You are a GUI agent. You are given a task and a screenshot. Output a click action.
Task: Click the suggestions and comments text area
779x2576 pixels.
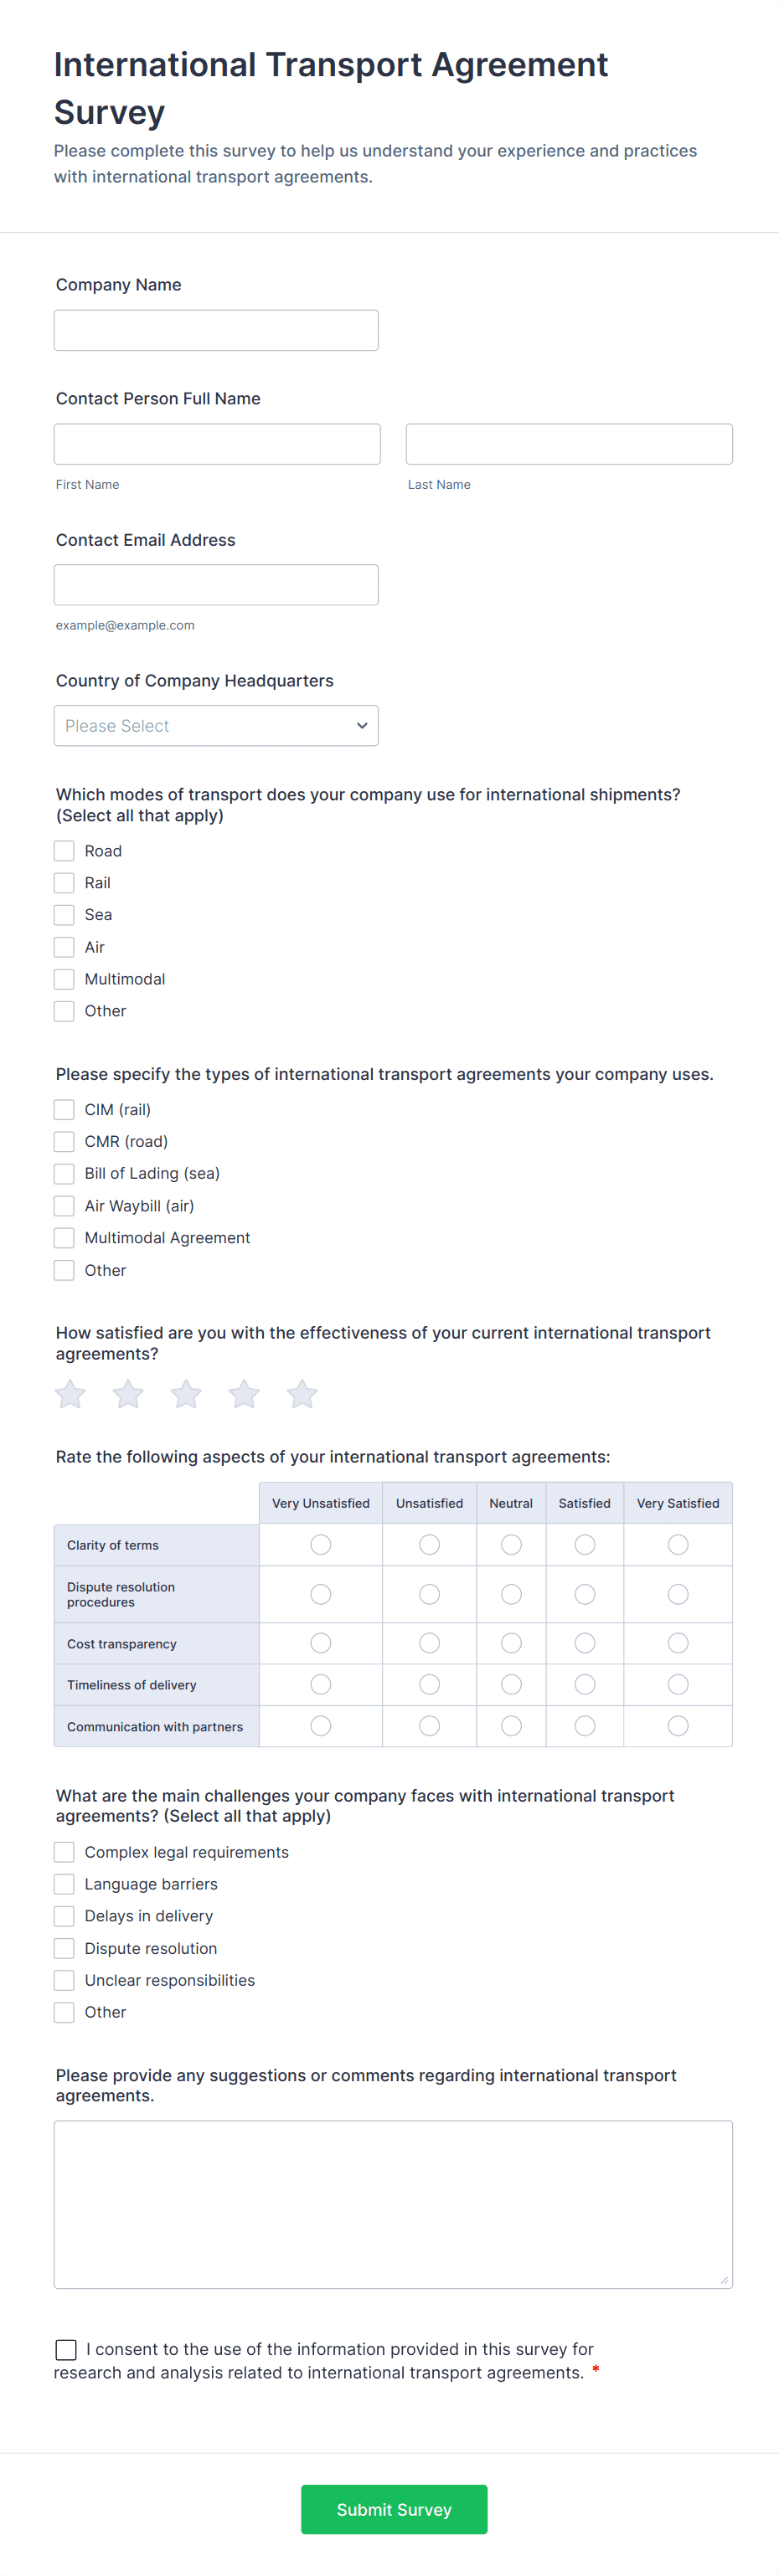tap(393, 2204)
